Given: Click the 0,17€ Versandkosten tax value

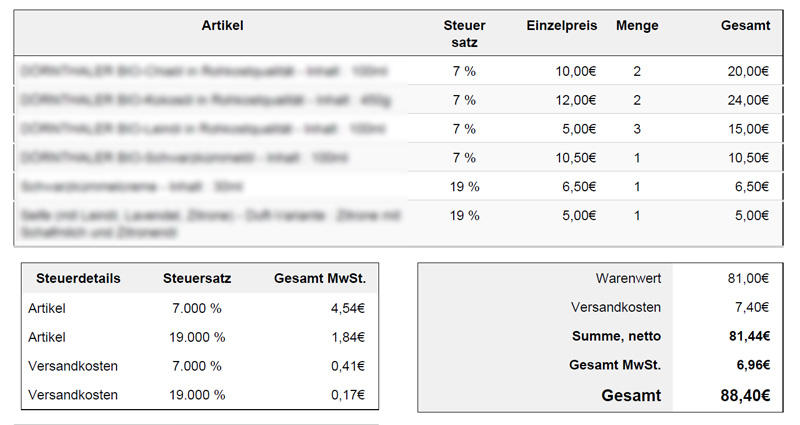Looking at the screenshot, I should 347,395.
